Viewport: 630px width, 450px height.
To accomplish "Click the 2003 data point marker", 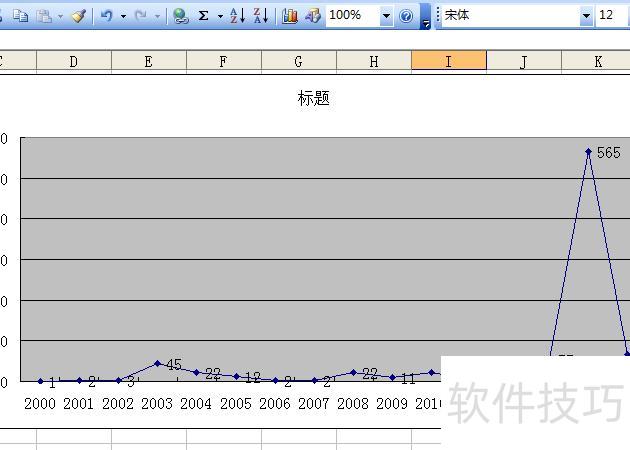I will 158,363.
